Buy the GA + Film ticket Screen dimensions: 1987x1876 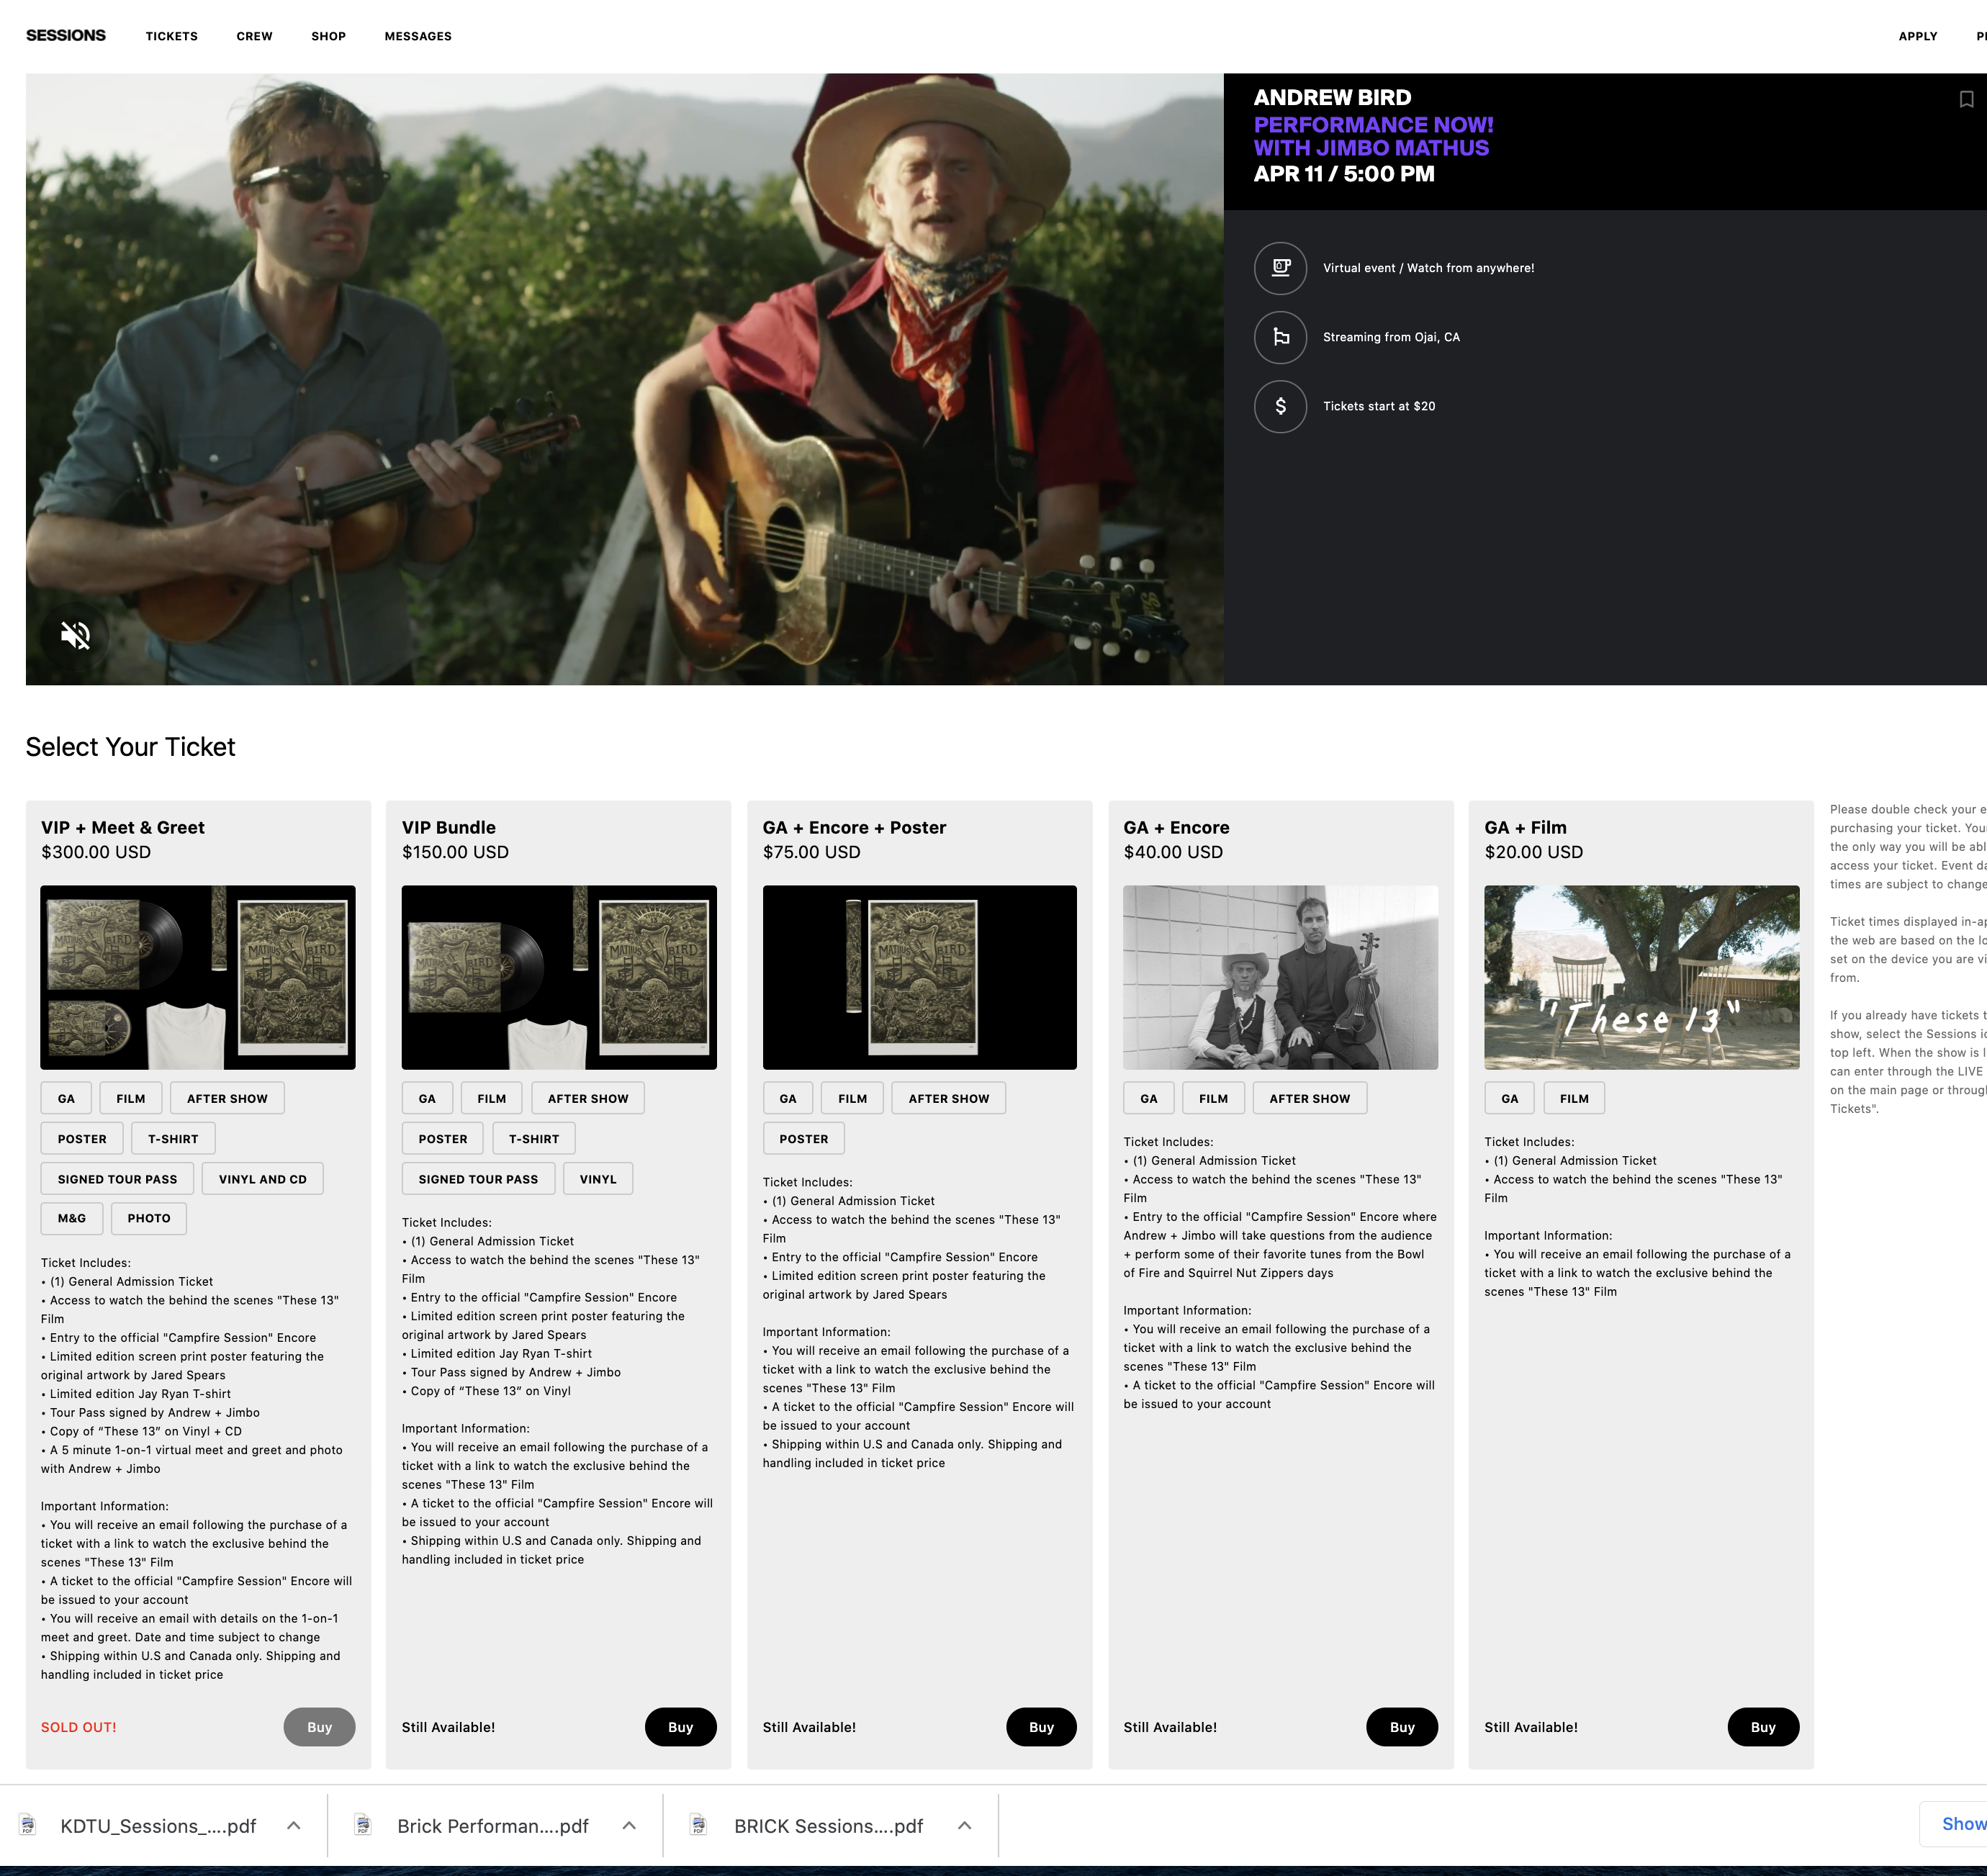(1762, 1727)
